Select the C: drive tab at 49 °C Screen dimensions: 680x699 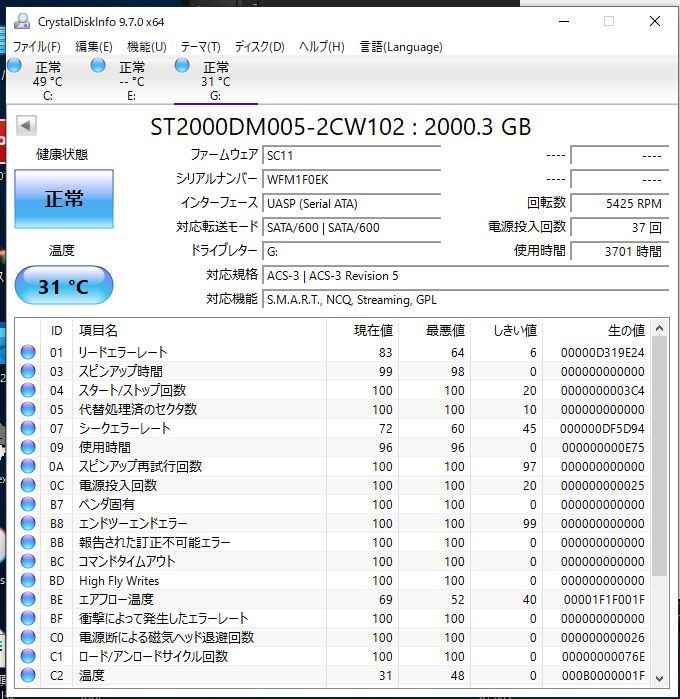(47, 80)
